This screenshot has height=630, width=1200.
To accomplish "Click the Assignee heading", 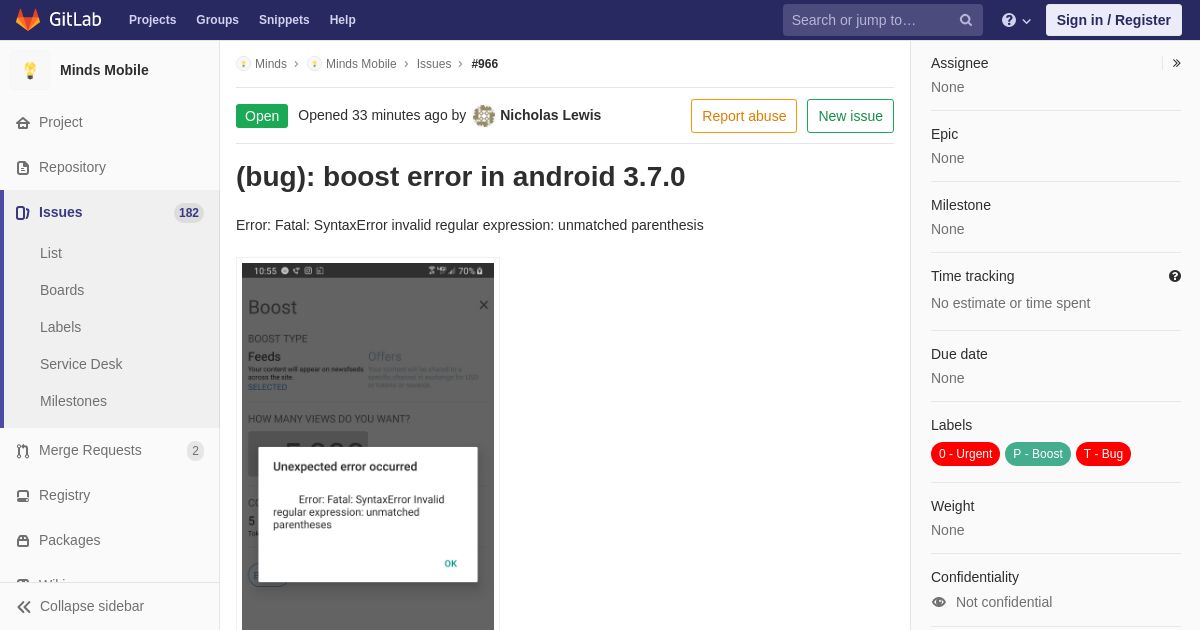I will pyautogui.click(x=959, y=63).
